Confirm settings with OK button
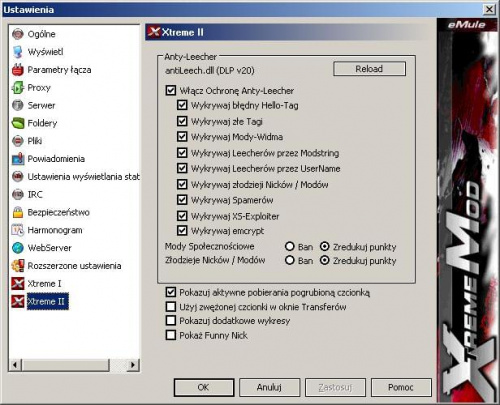This screenshot has height=405, width=500. [204, 387]
